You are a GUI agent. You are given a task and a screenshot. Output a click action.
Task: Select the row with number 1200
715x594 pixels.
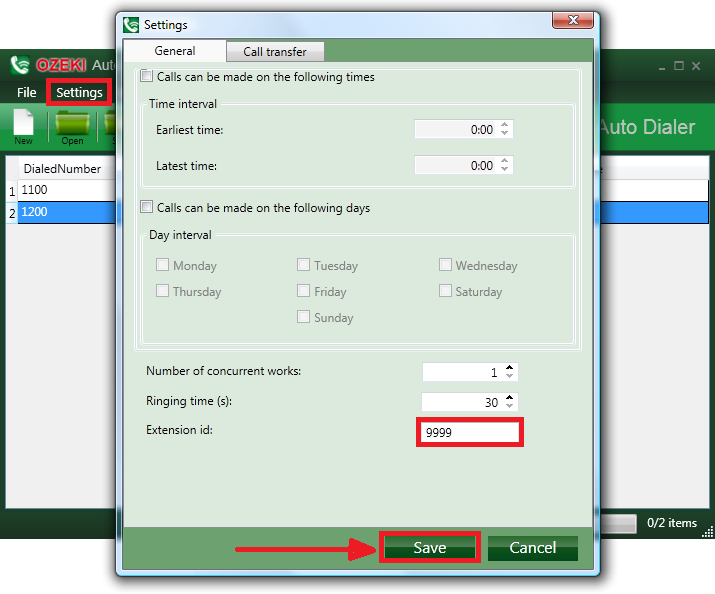[66, 212]
